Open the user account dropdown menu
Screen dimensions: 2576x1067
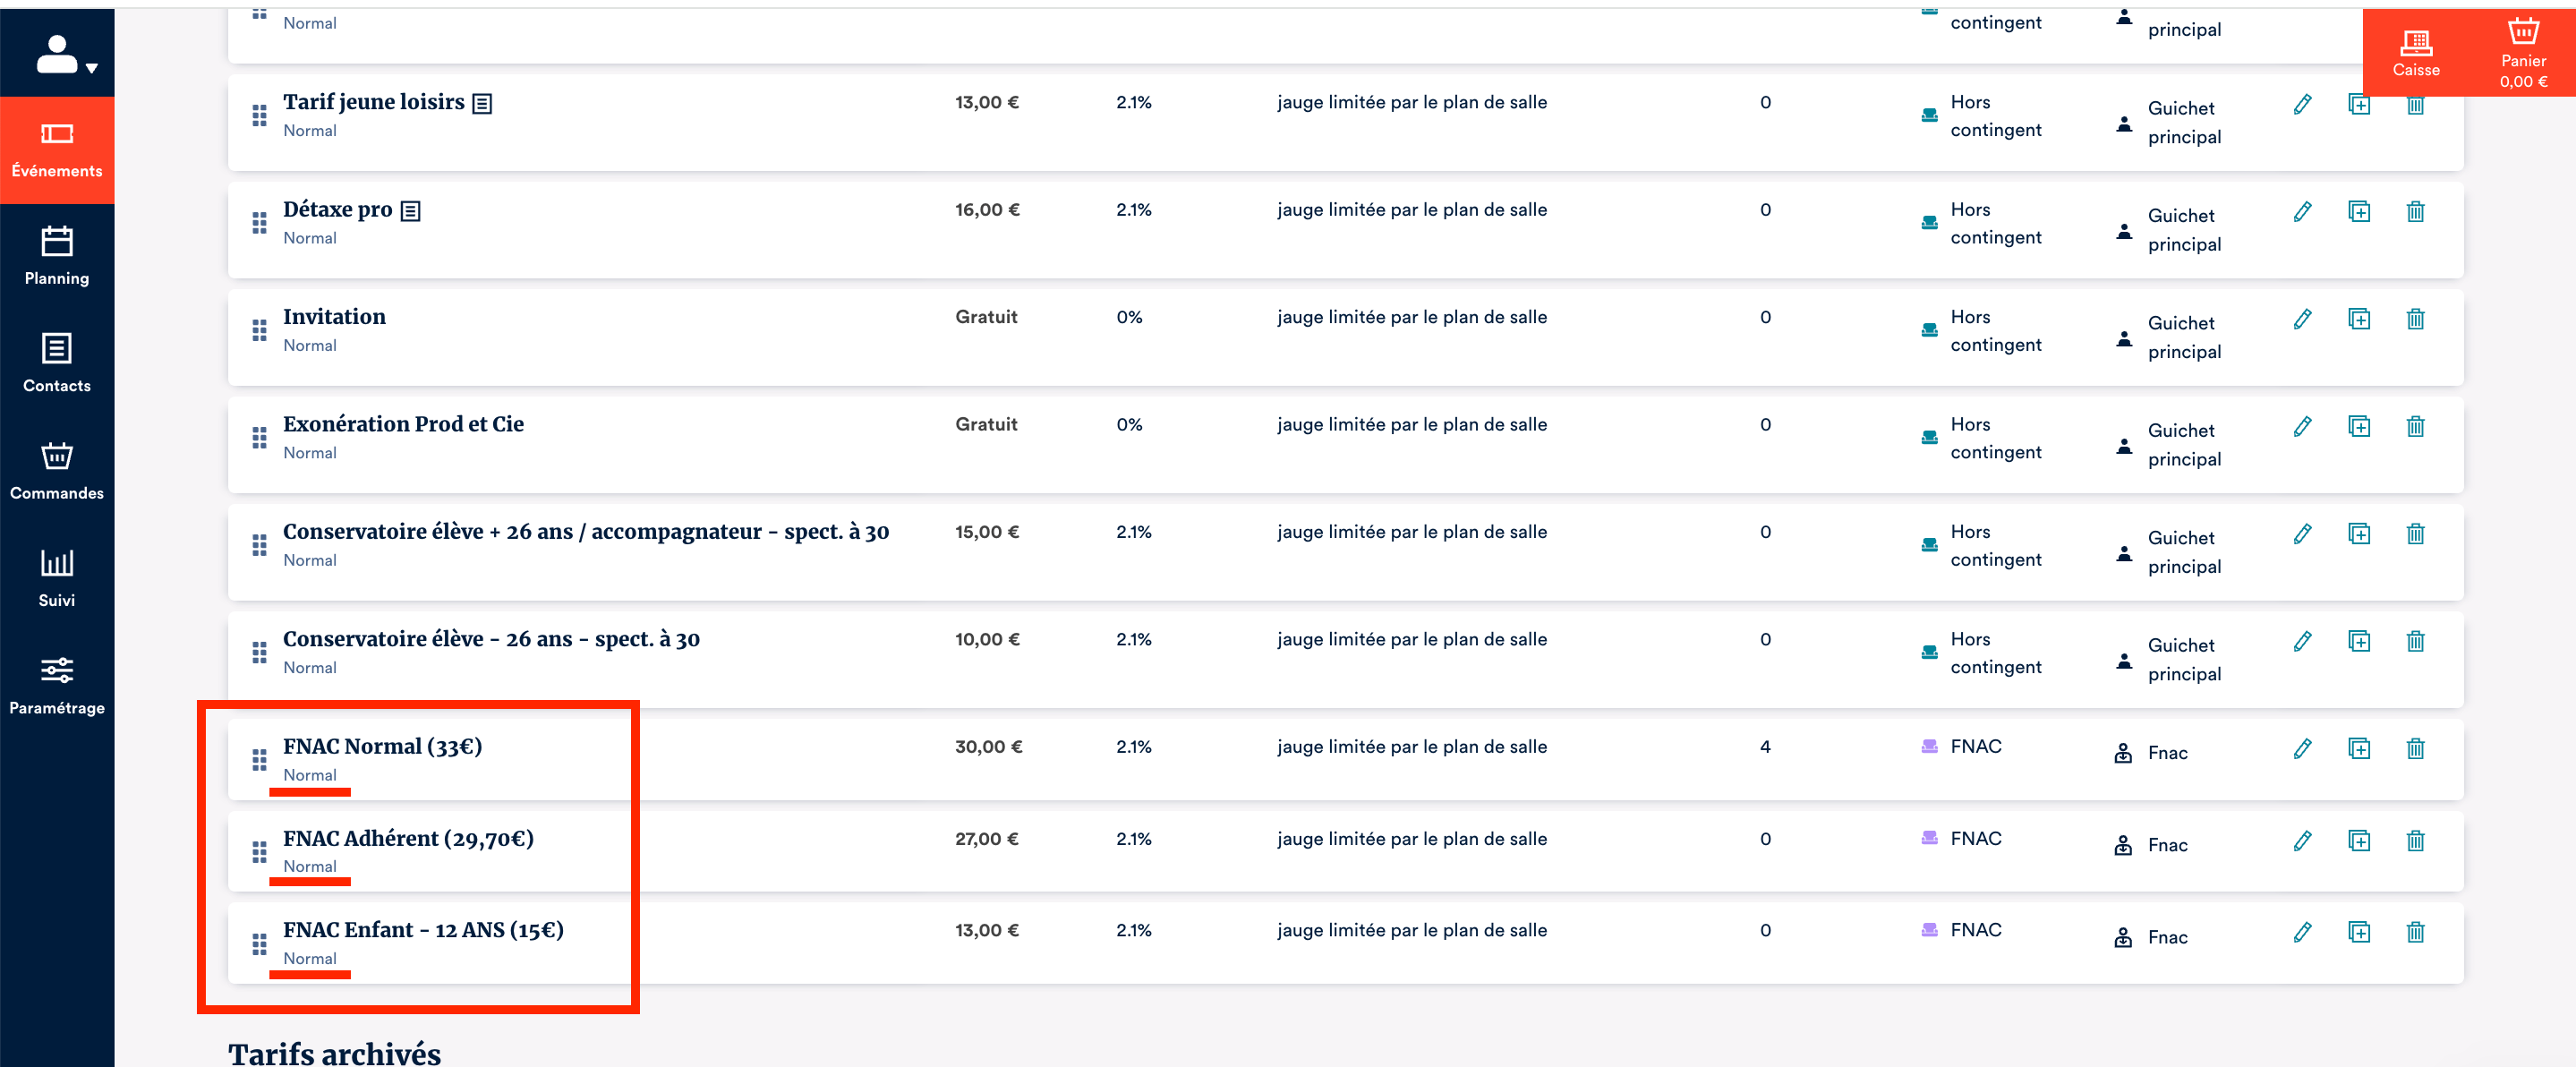tap(66, 56)
